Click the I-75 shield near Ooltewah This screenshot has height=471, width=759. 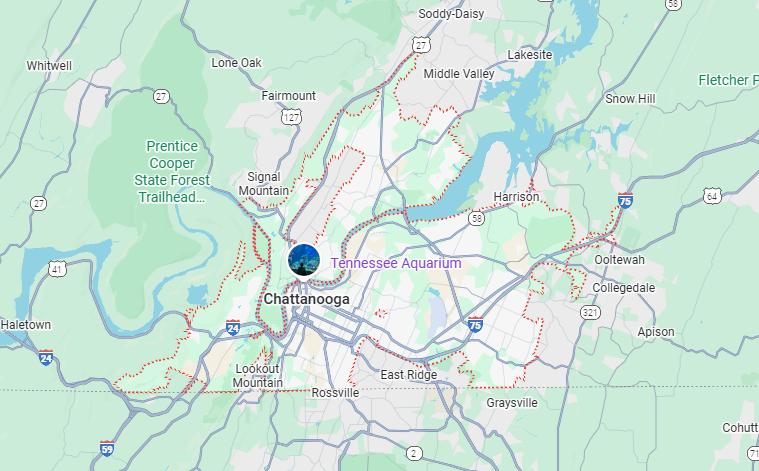[625, 200]
